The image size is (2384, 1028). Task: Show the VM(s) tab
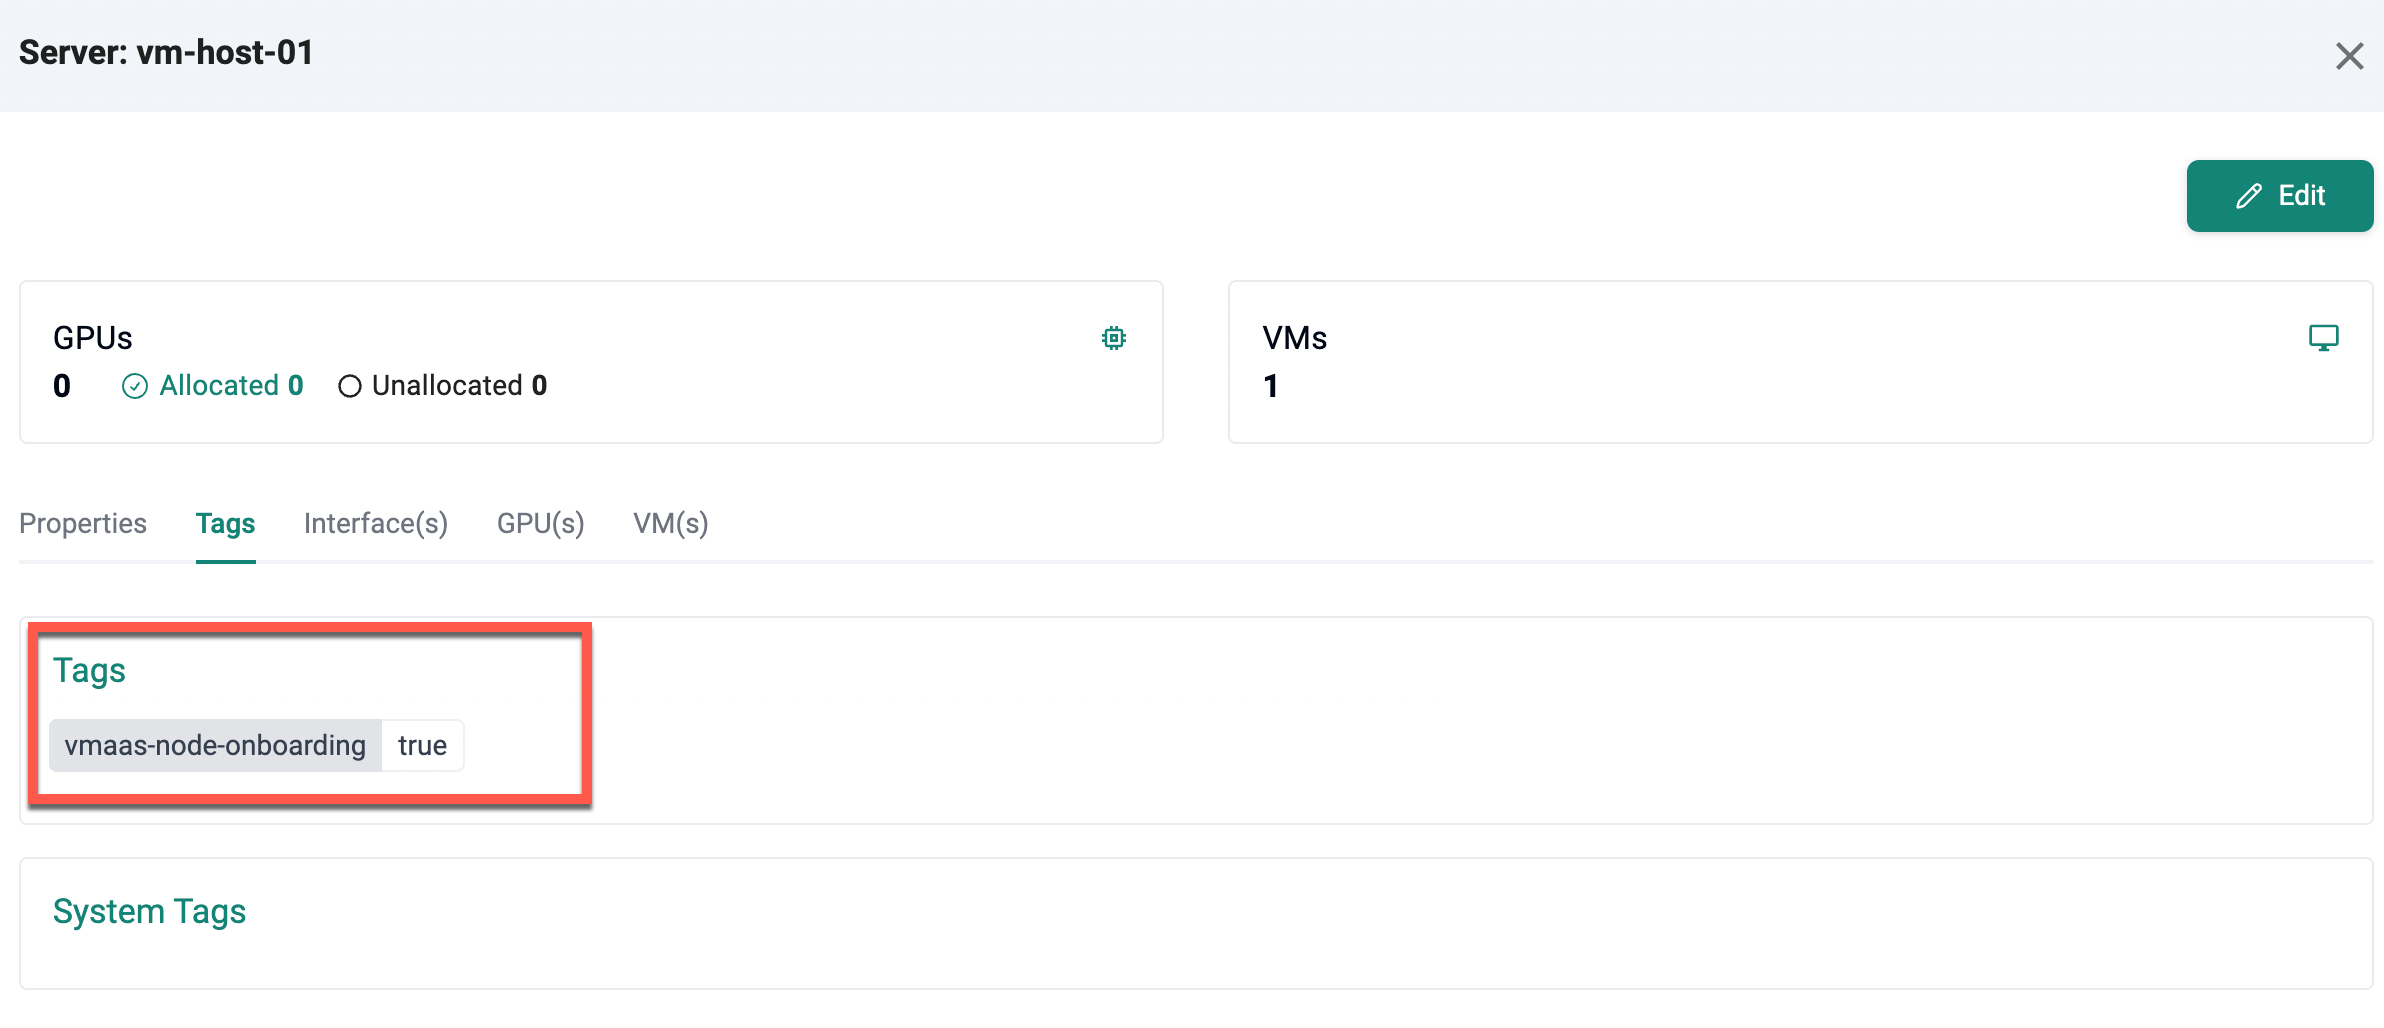click(x=670, y=523)
